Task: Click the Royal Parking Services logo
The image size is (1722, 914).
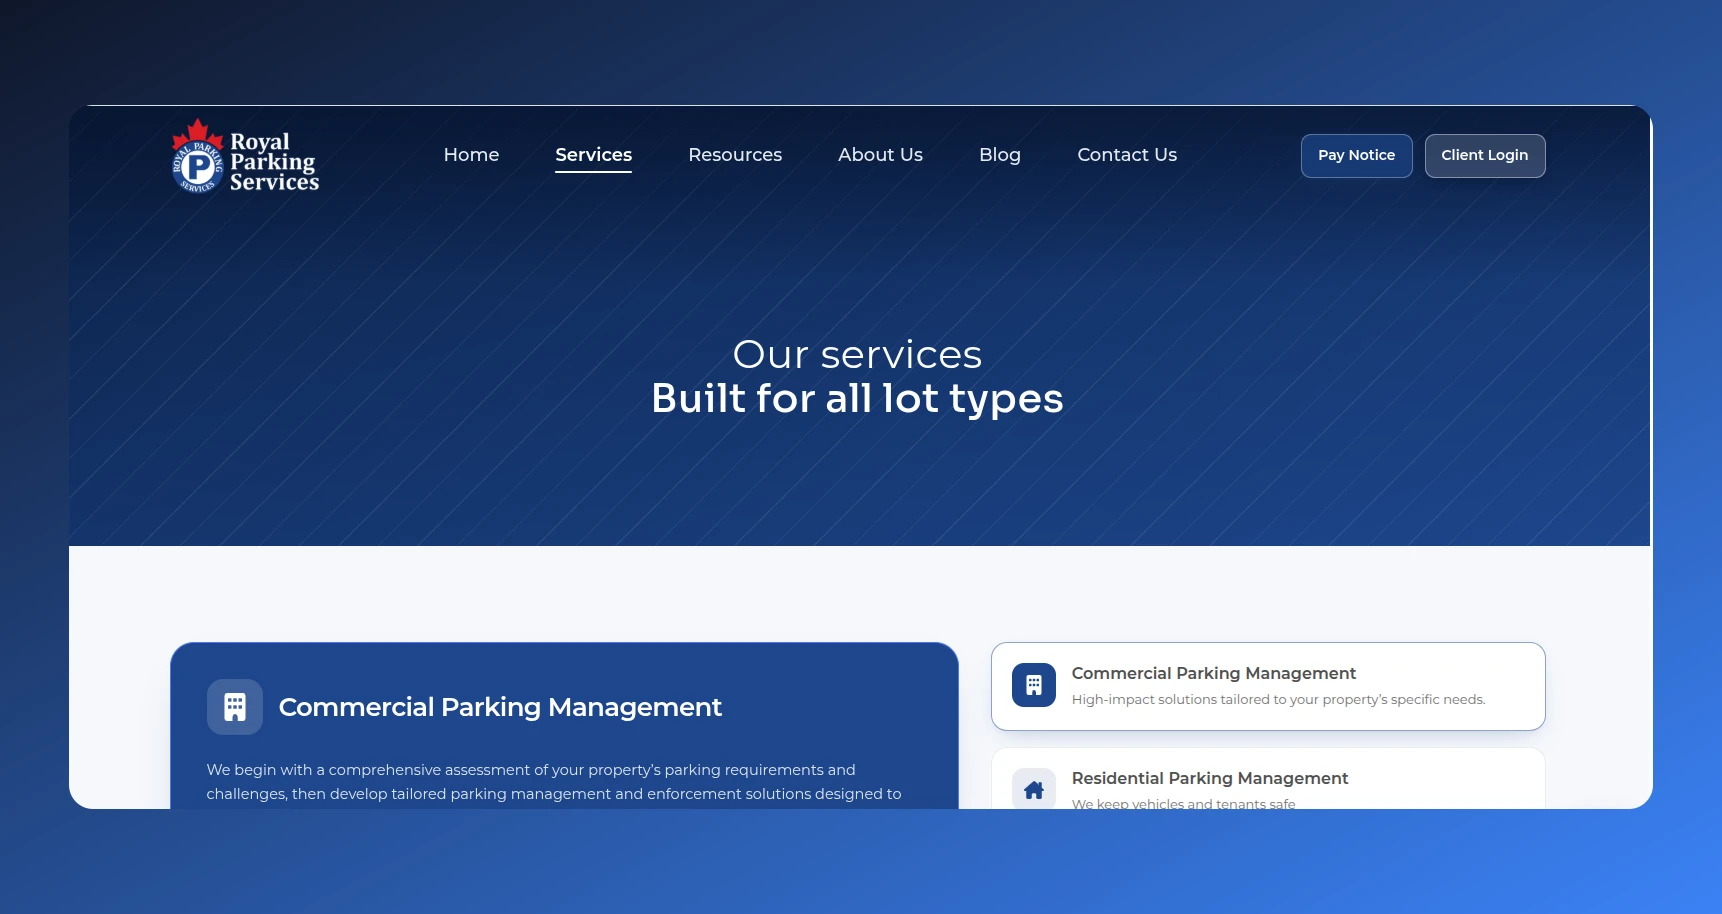Action: pos(245,157)
